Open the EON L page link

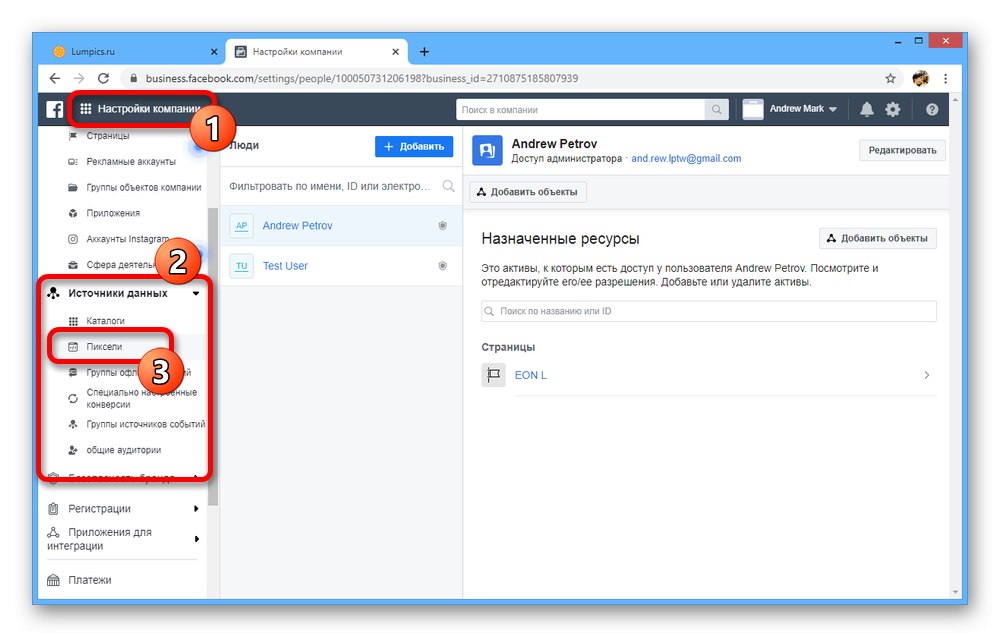(x=531, y=376)
